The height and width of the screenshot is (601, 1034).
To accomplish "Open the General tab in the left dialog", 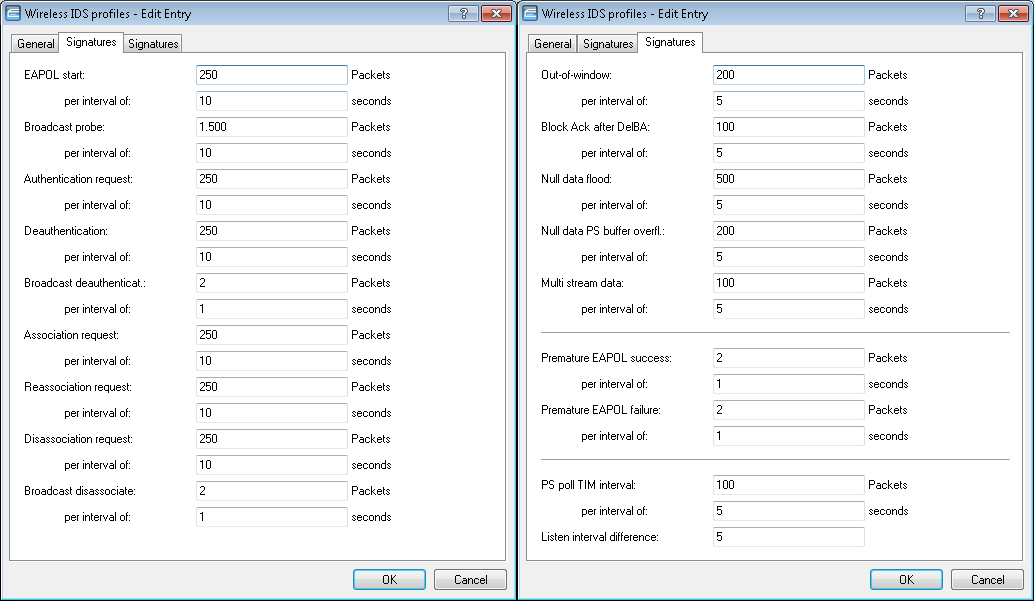I will point(36,44).
